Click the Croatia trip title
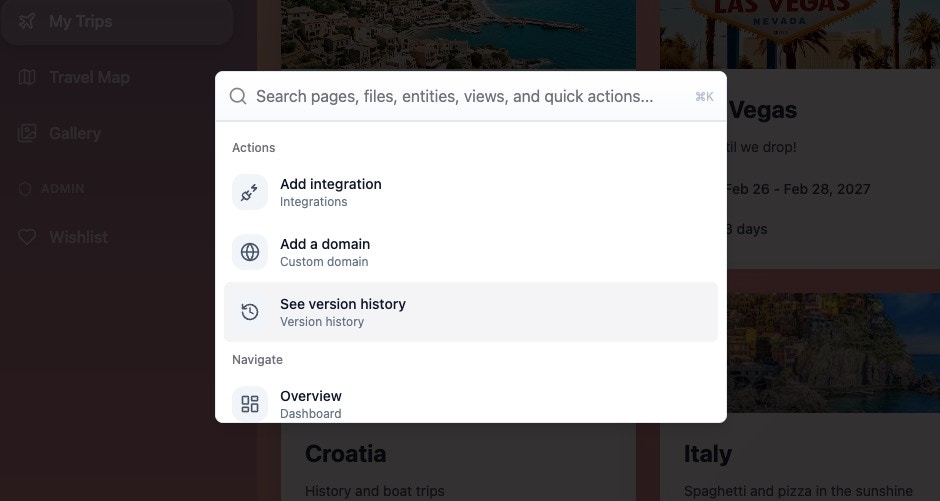 [345, 454]
